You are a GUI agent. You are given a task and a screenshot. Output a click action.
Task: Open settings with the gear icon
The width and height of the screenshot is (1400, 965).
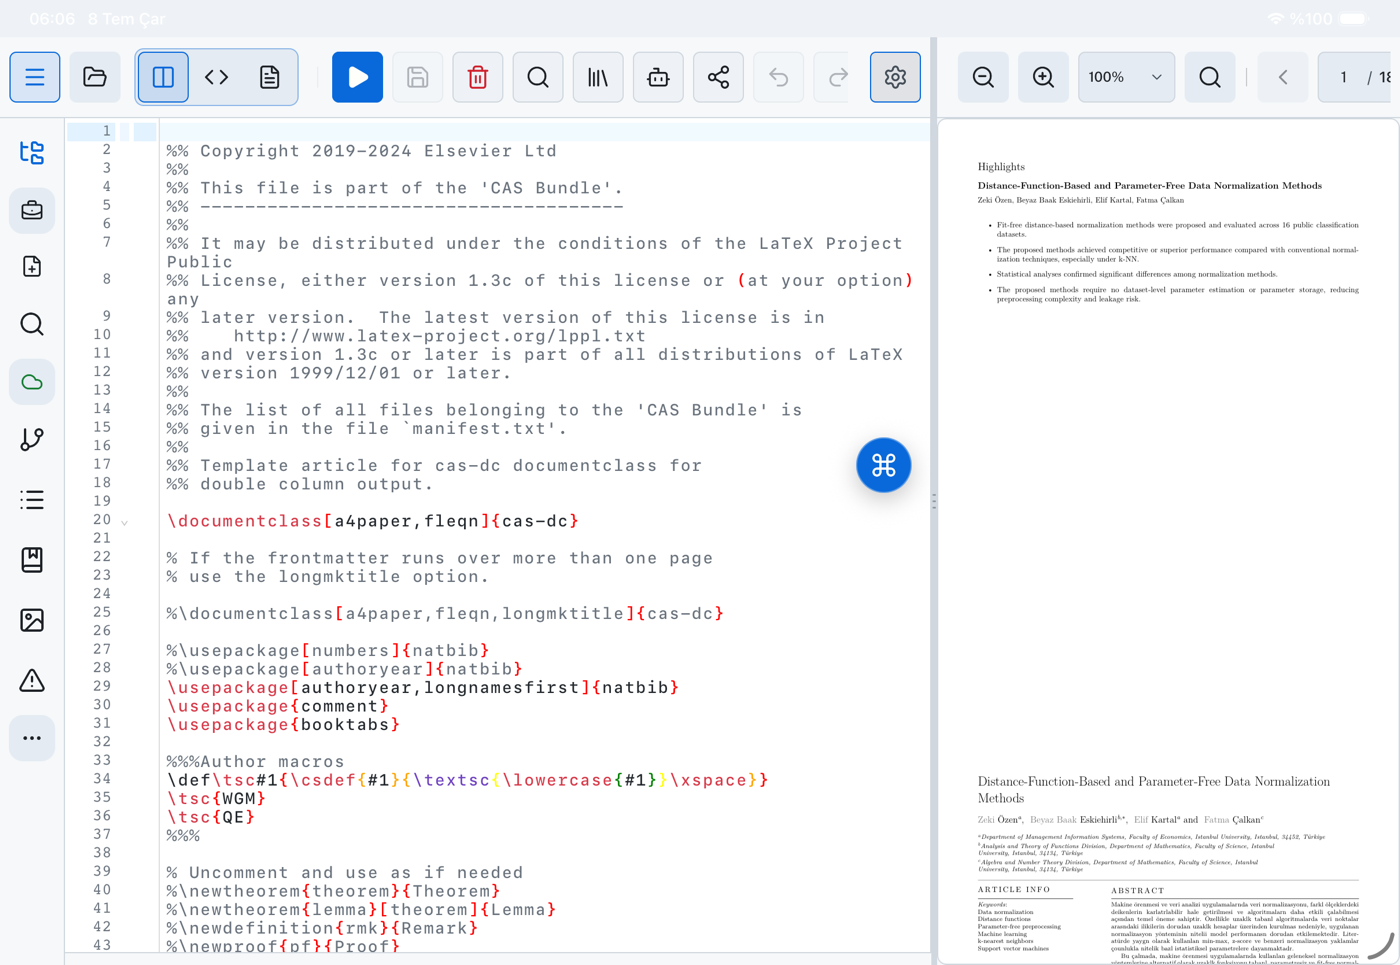point(895,77)
